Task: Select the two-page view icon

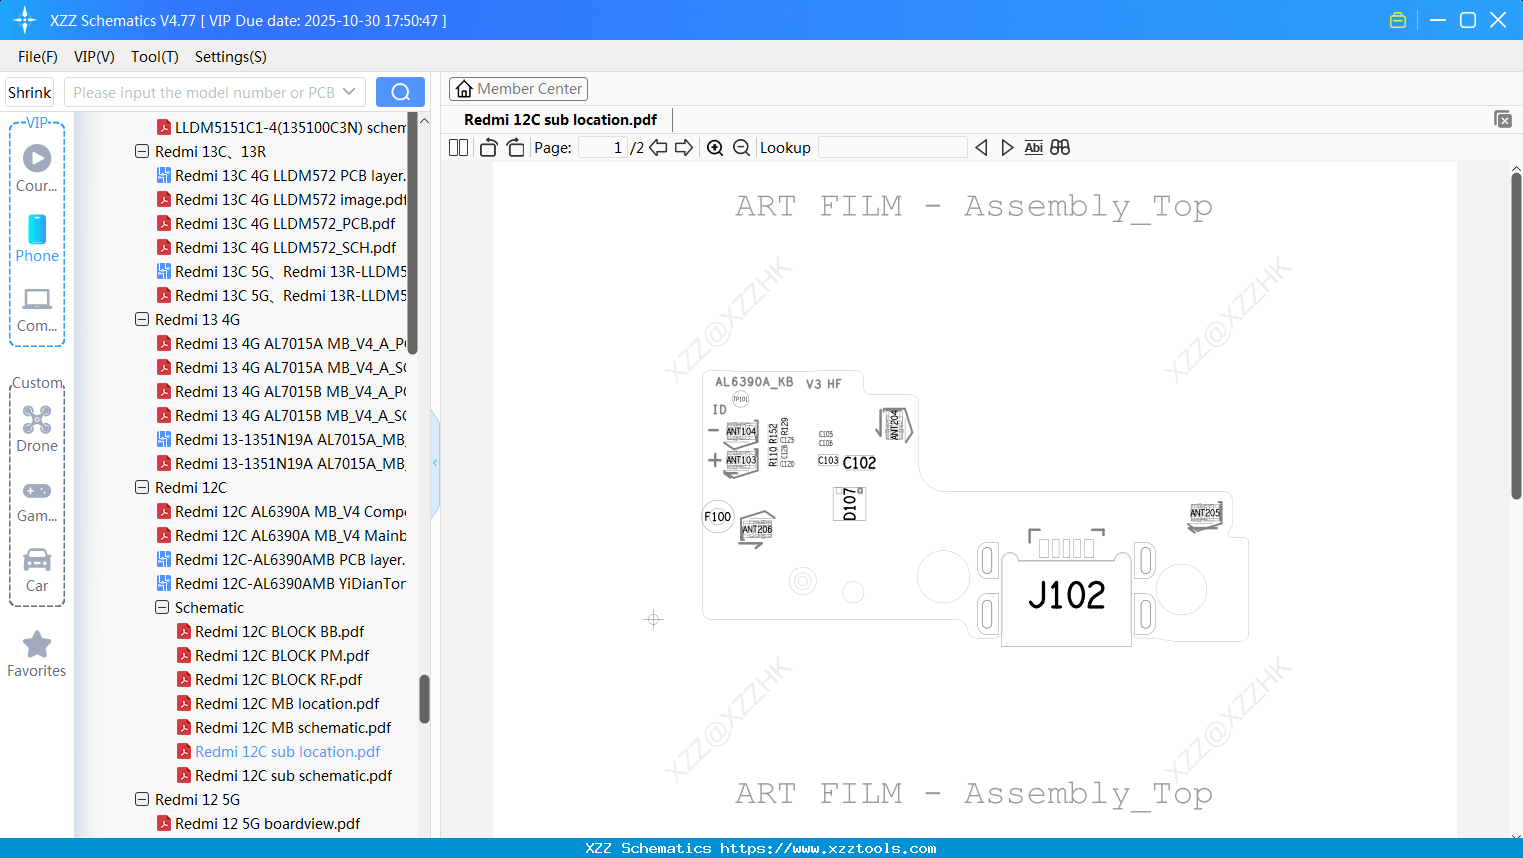Action: coord(458,147)
